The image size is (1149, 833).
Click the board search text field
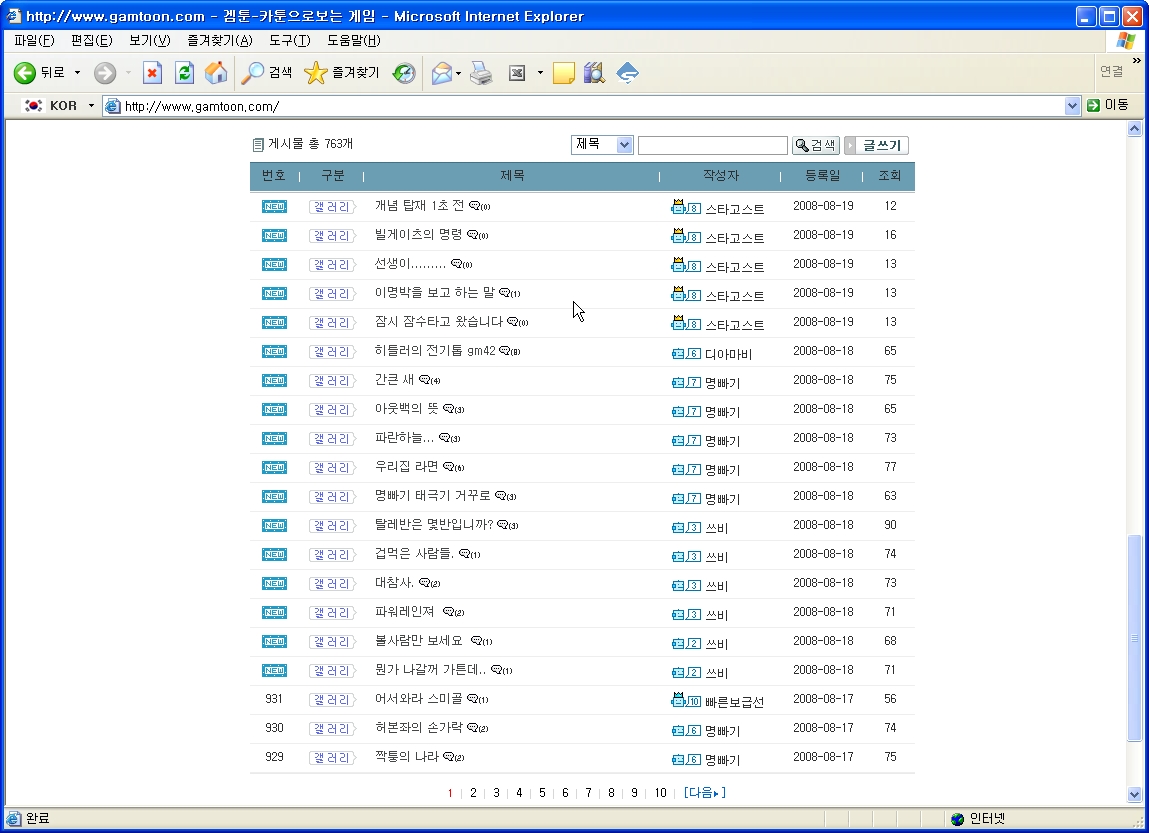click(712, 146)
